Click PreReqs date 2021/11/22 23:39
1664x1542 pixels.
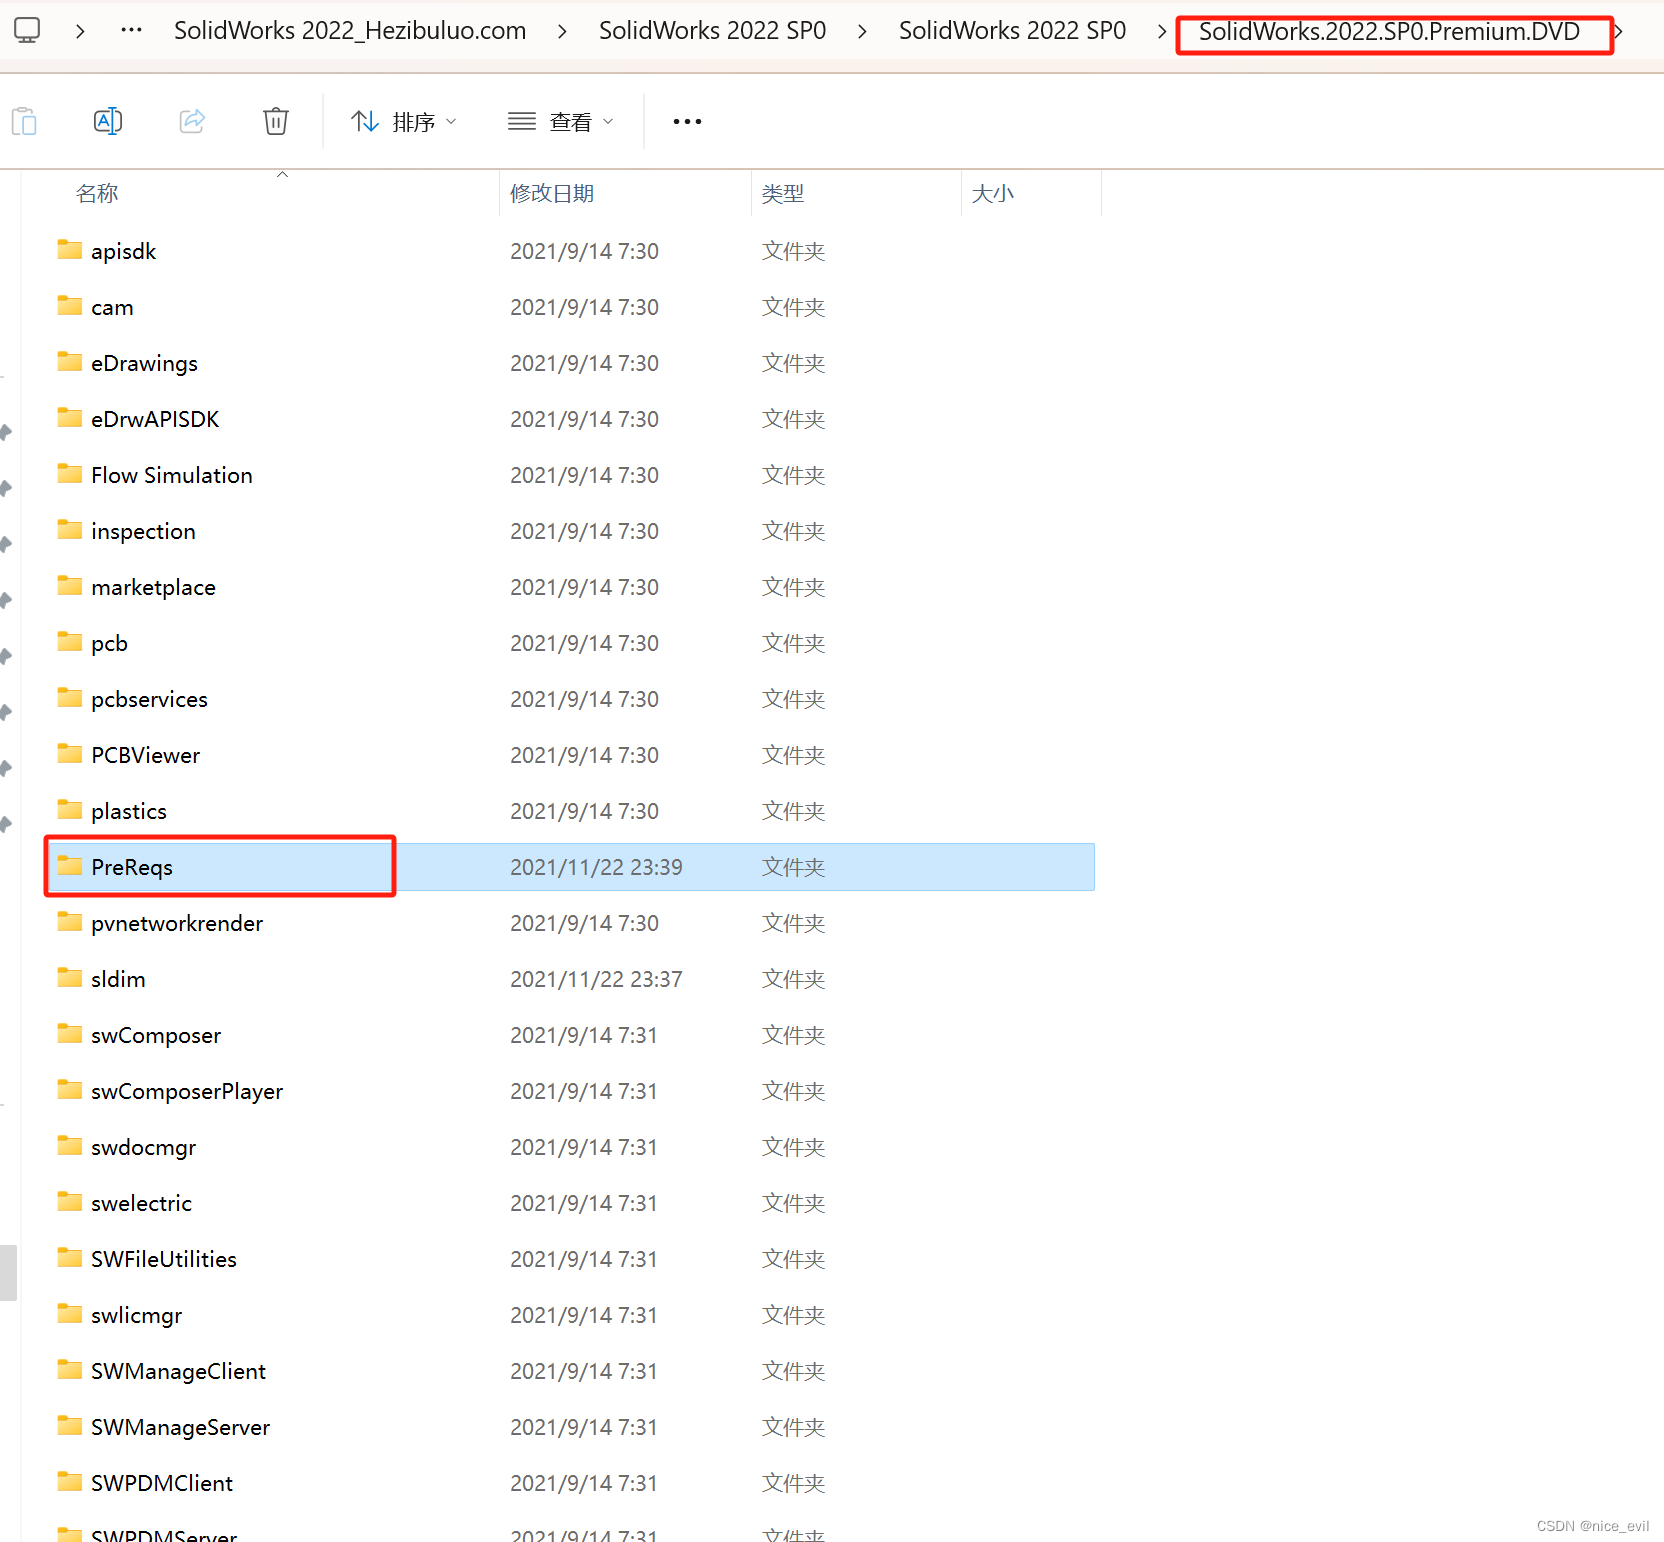click(x=596, y=868)
